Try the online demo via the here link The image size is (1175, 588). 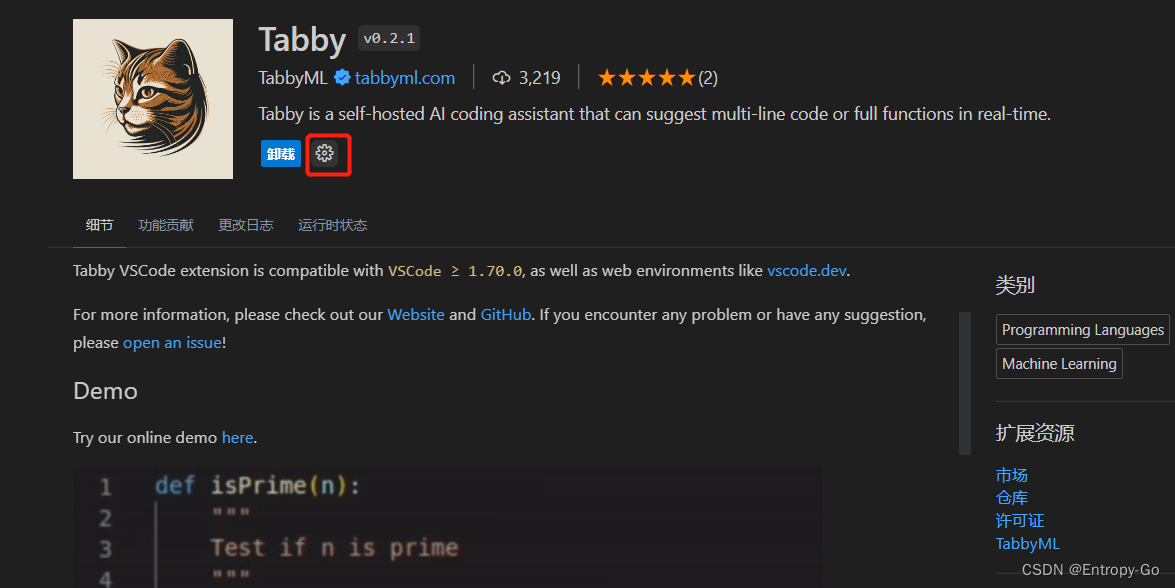pyautogui.click(x=237, y=437)
